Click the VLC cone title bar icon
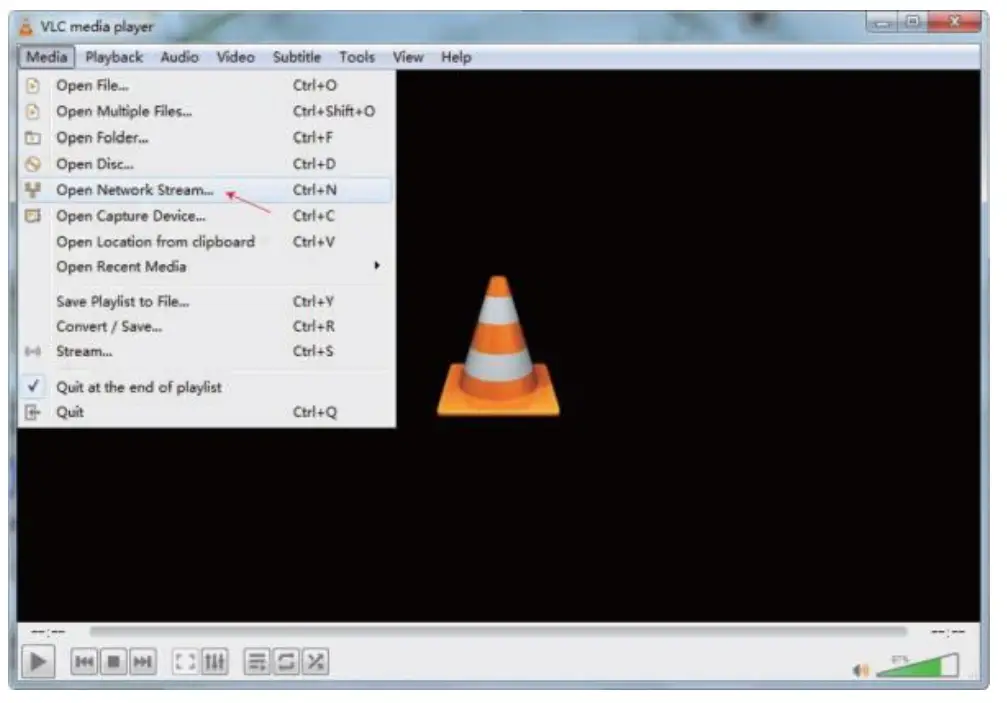The height and width of the screenshot is (703, 1007). coord(26,27)
